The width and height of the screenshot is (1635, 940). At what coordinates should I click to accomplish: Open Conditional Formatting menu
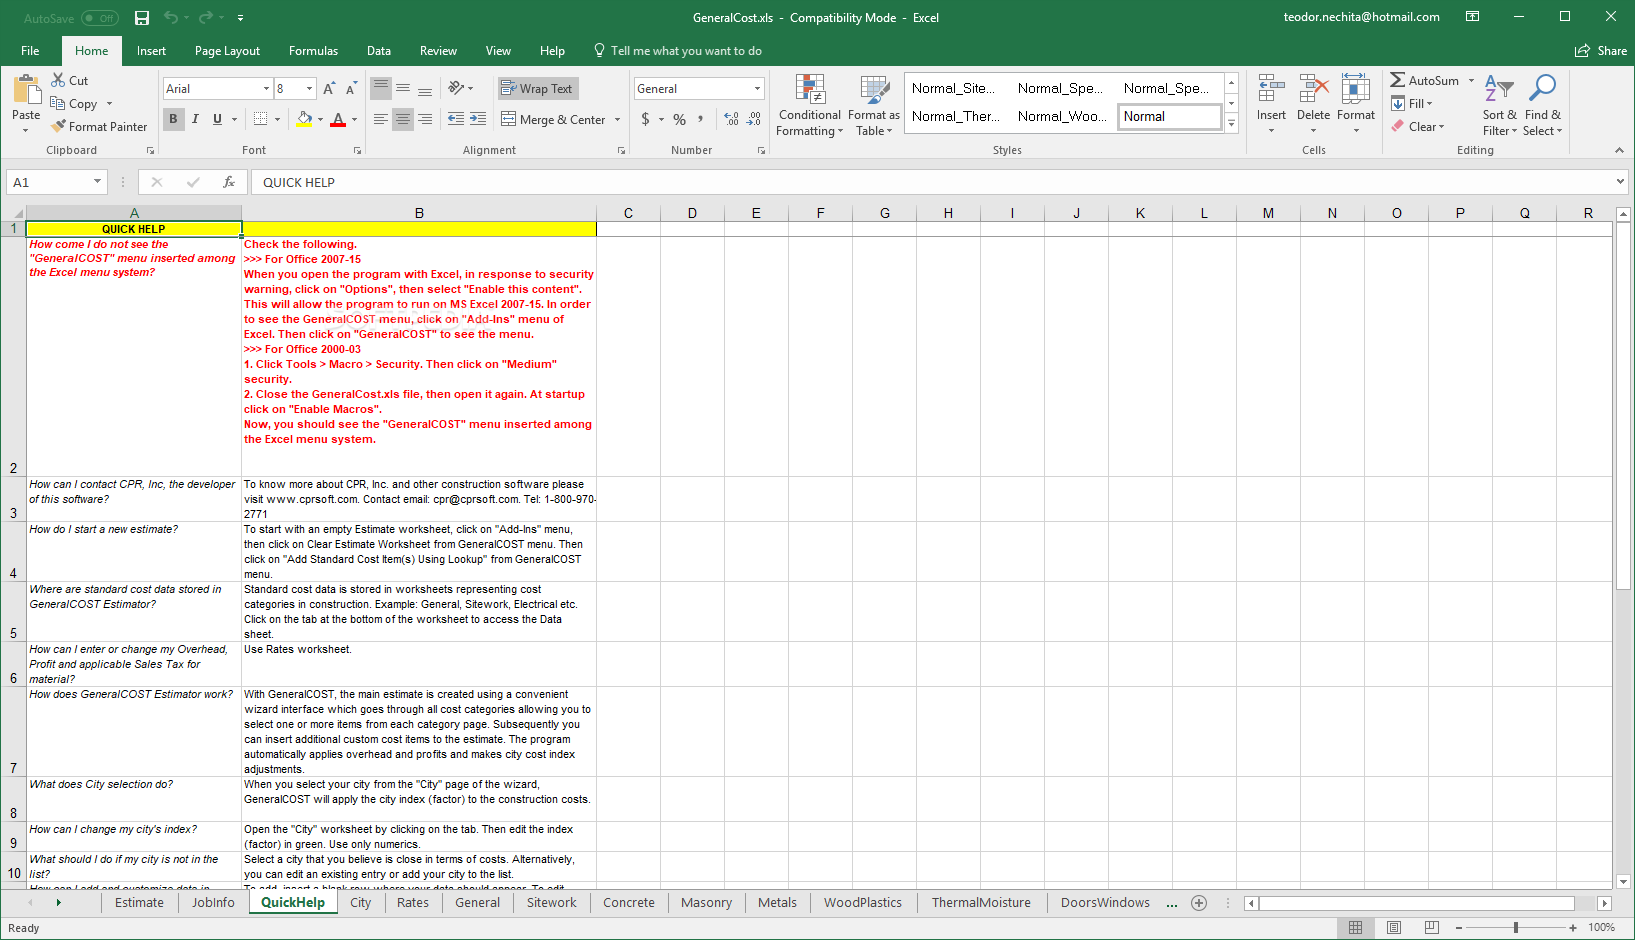[810, 106]
